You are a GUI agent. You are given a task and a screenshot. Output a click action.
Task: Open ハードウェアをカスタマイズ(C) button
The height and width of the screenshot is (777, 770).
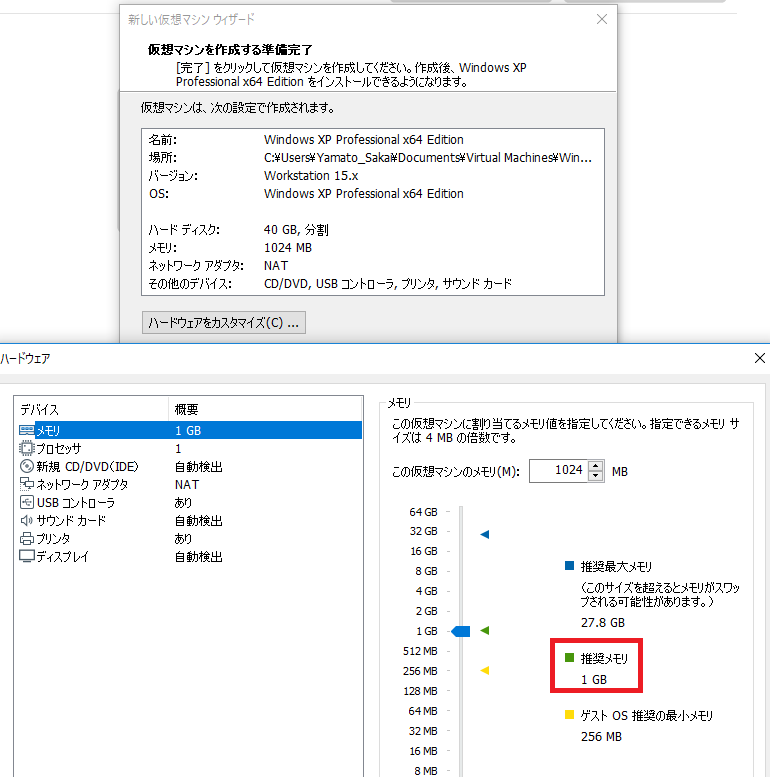223,323
